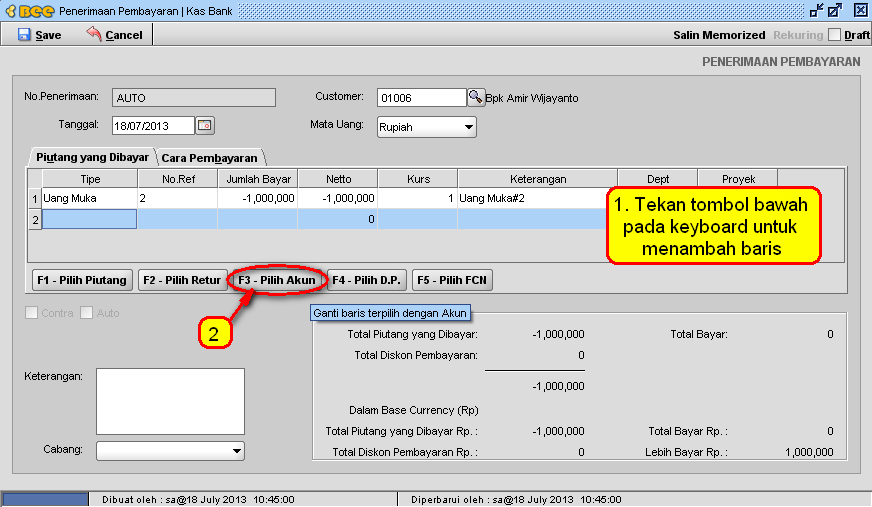Click customer name Bpk Amir Wijayanto
Image resolution: width=872 pixels, height=507 pixels.
point(532,98)
